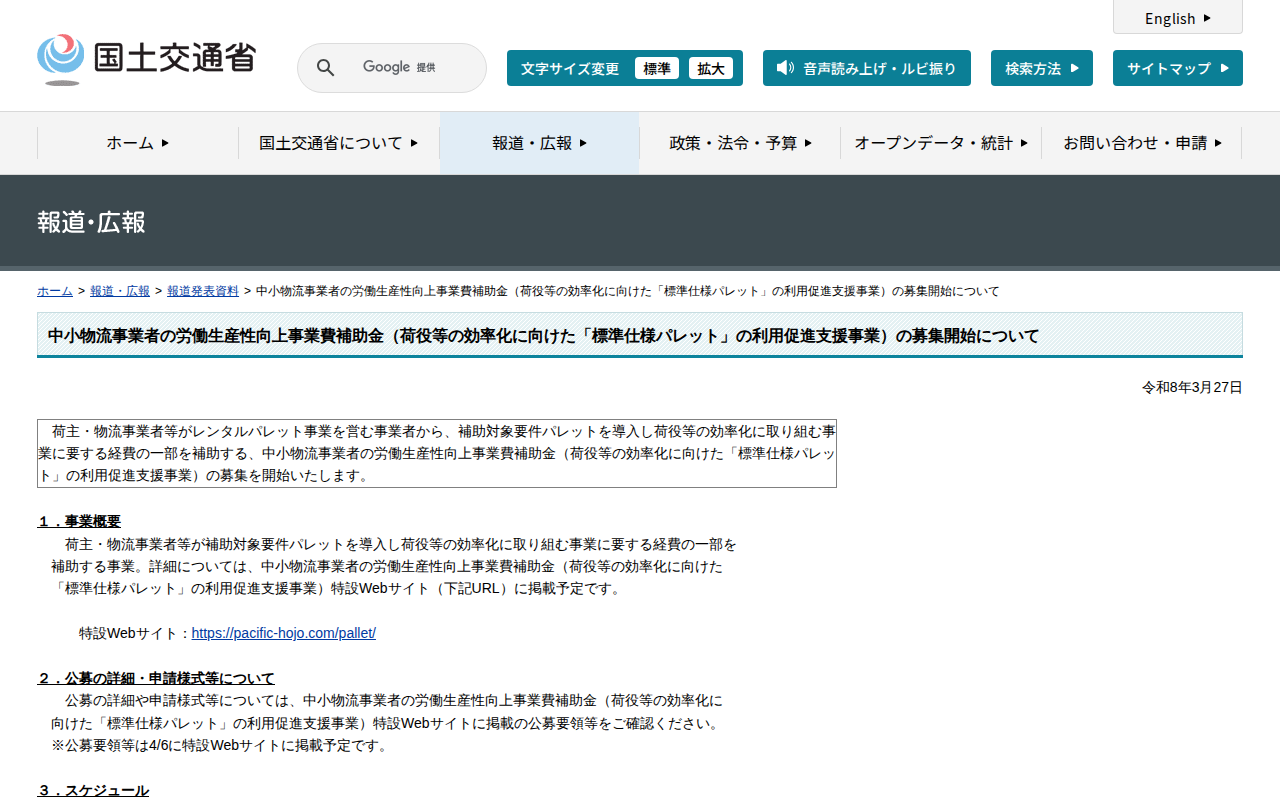Click the ホーム breadcrumb link
Image resolution: width=1280 pixels, height=800 pixels.
[55, 291]
